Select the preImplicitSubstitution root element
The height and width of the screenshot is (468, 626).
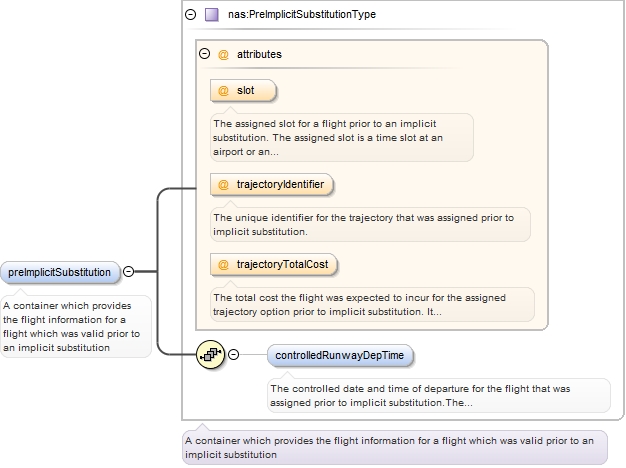[x=60, y=271]
